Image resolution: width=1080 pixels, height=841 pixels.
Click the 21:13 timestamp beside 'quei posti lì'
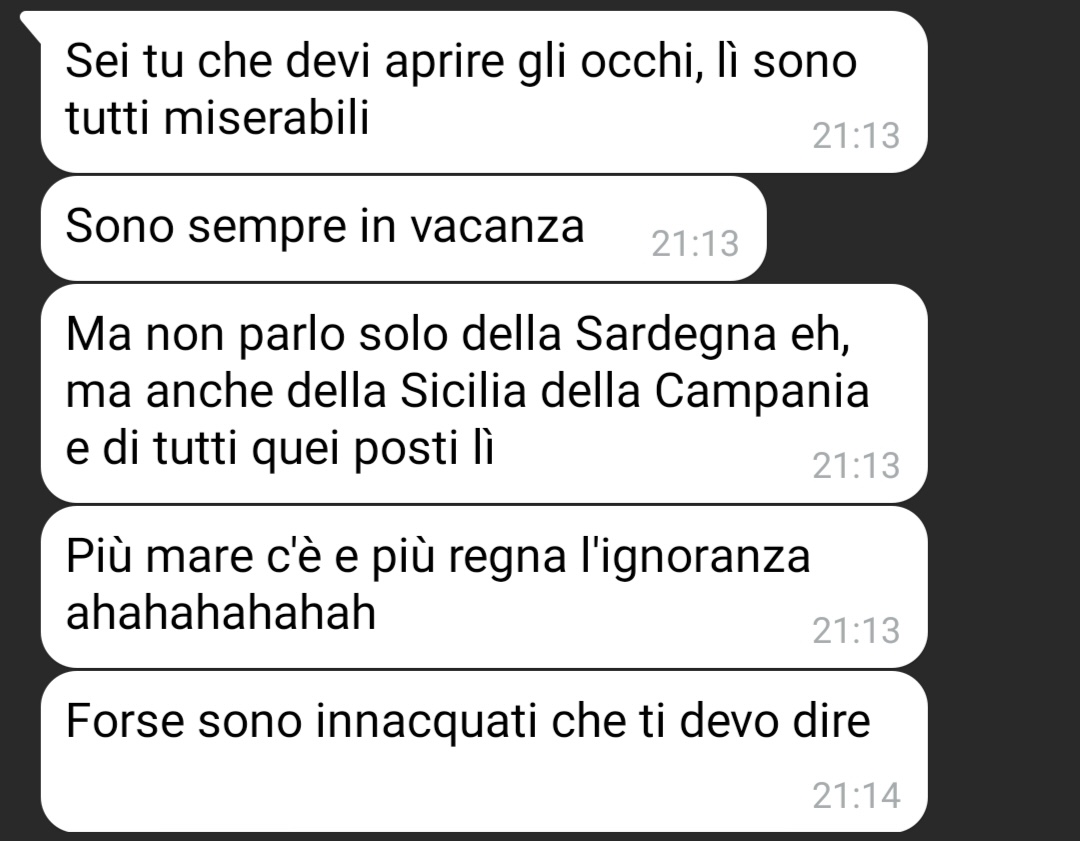pyautogui.click(x=856, y=465)
